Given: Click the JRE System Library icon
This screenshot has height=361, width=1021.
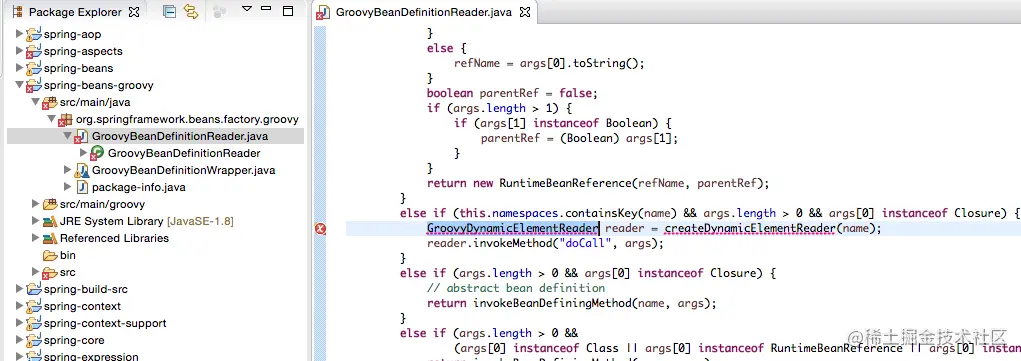Looking at the screenshot, I should tap(49, 222).
